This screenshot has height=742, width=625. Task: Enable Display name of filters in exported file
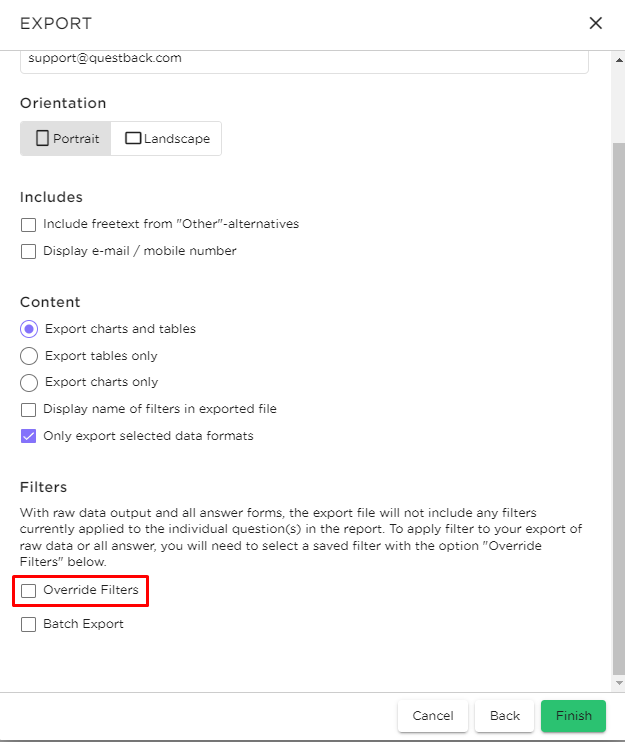click(28, 409)
